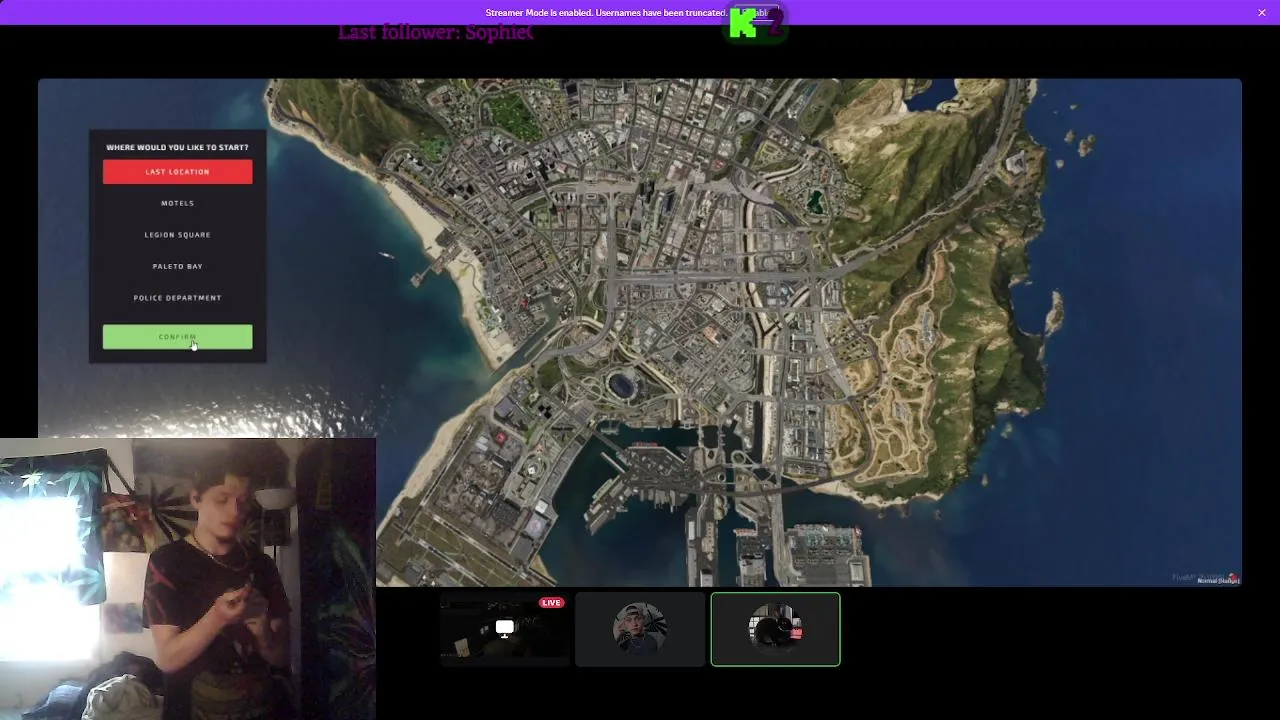Select the cap-wearing user's avatar tile
This screenshot has width=1280, height=720.
pos(640,629)
